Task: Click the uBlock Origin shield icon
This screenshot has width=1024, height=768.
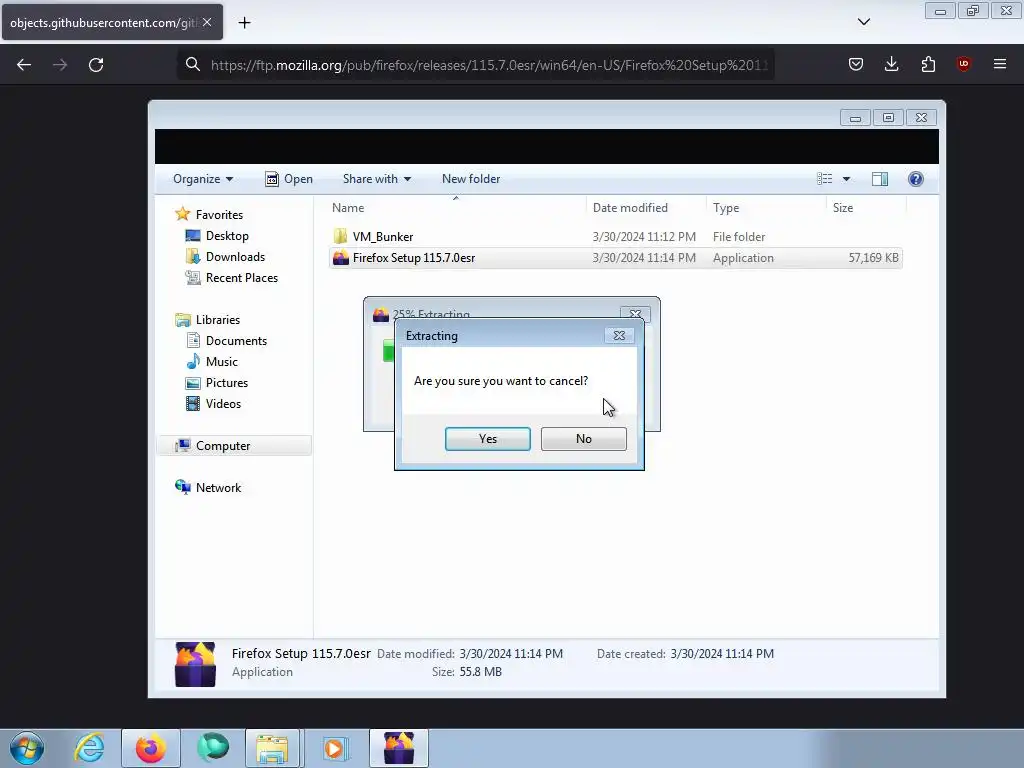Action: pyautogui.click(x=963, y=64)
